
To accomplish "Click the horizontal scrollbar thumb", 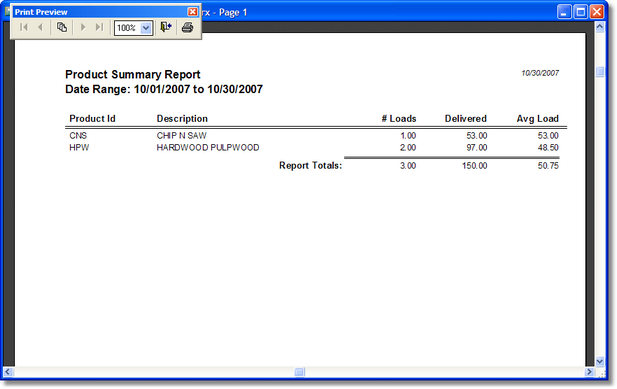I will [x=299, y=372].
